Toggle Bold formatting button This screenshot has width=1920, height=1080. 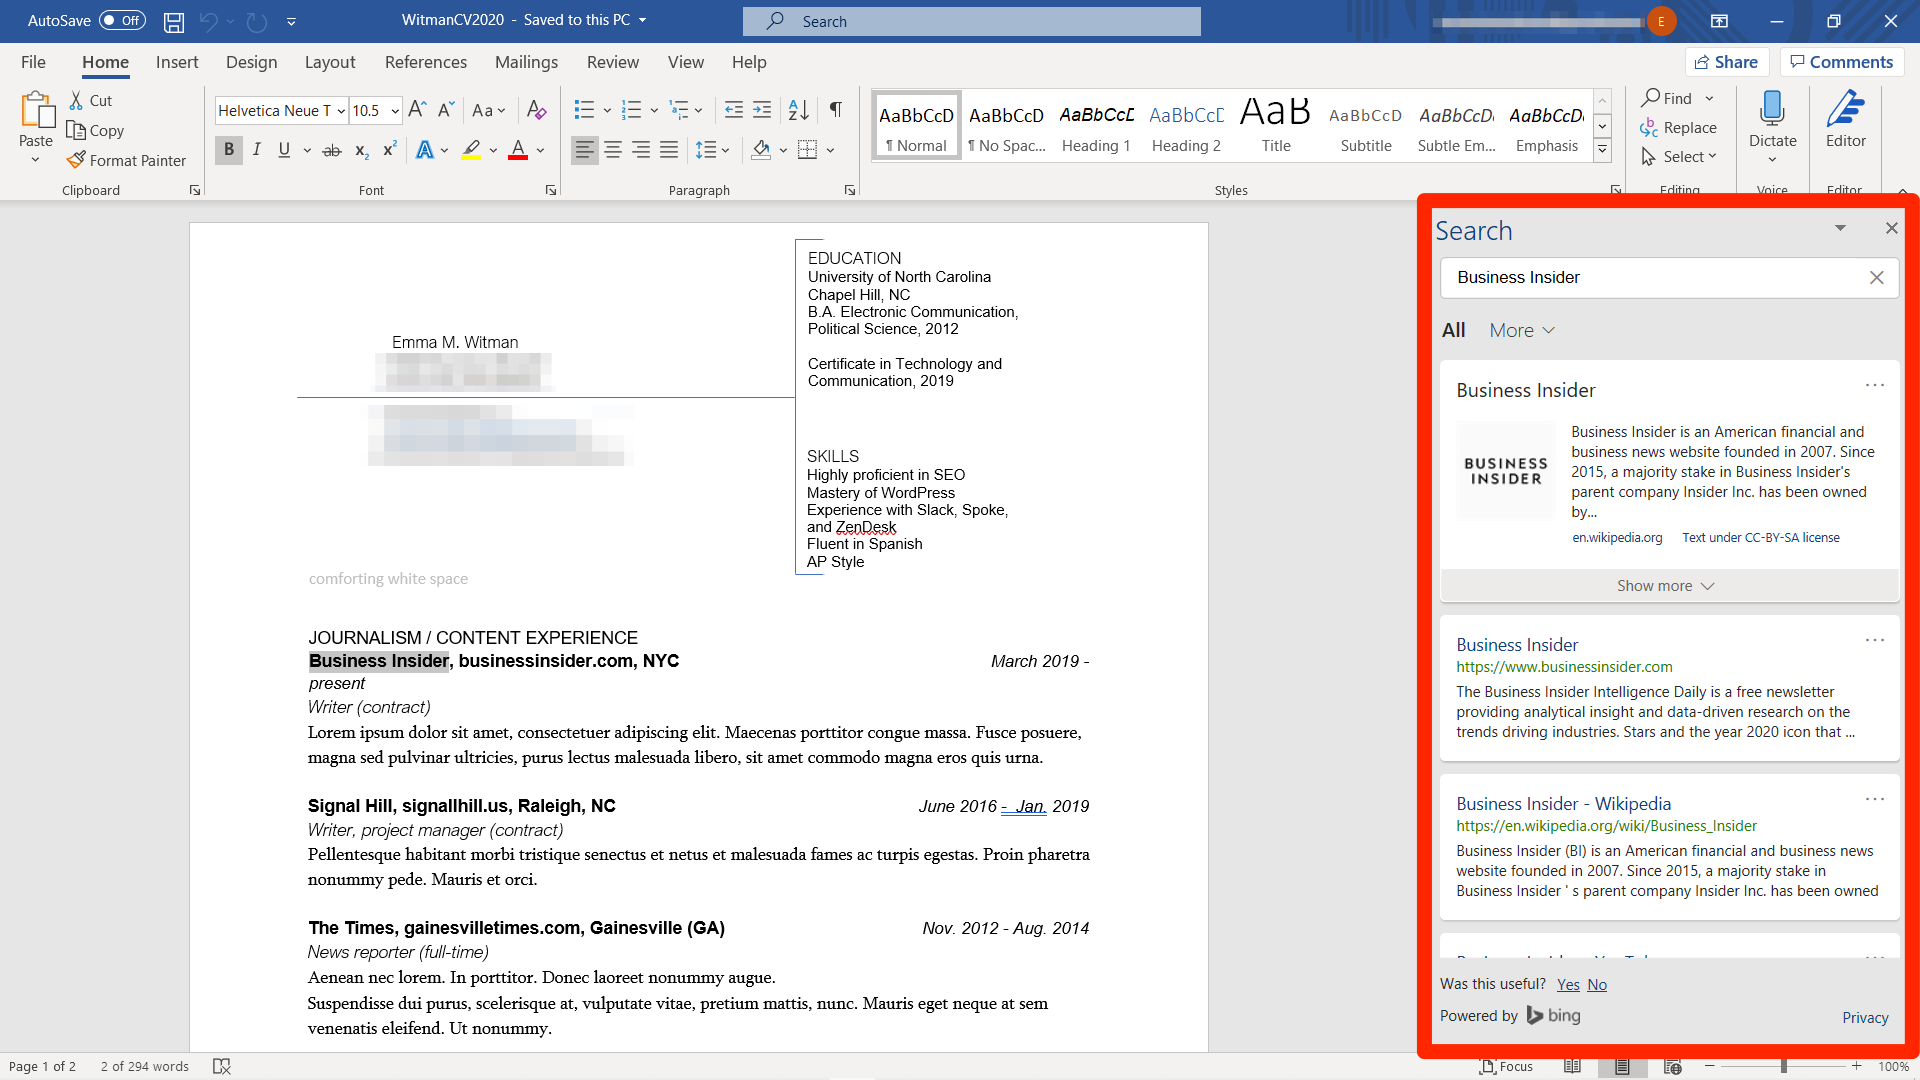point(229,150)
